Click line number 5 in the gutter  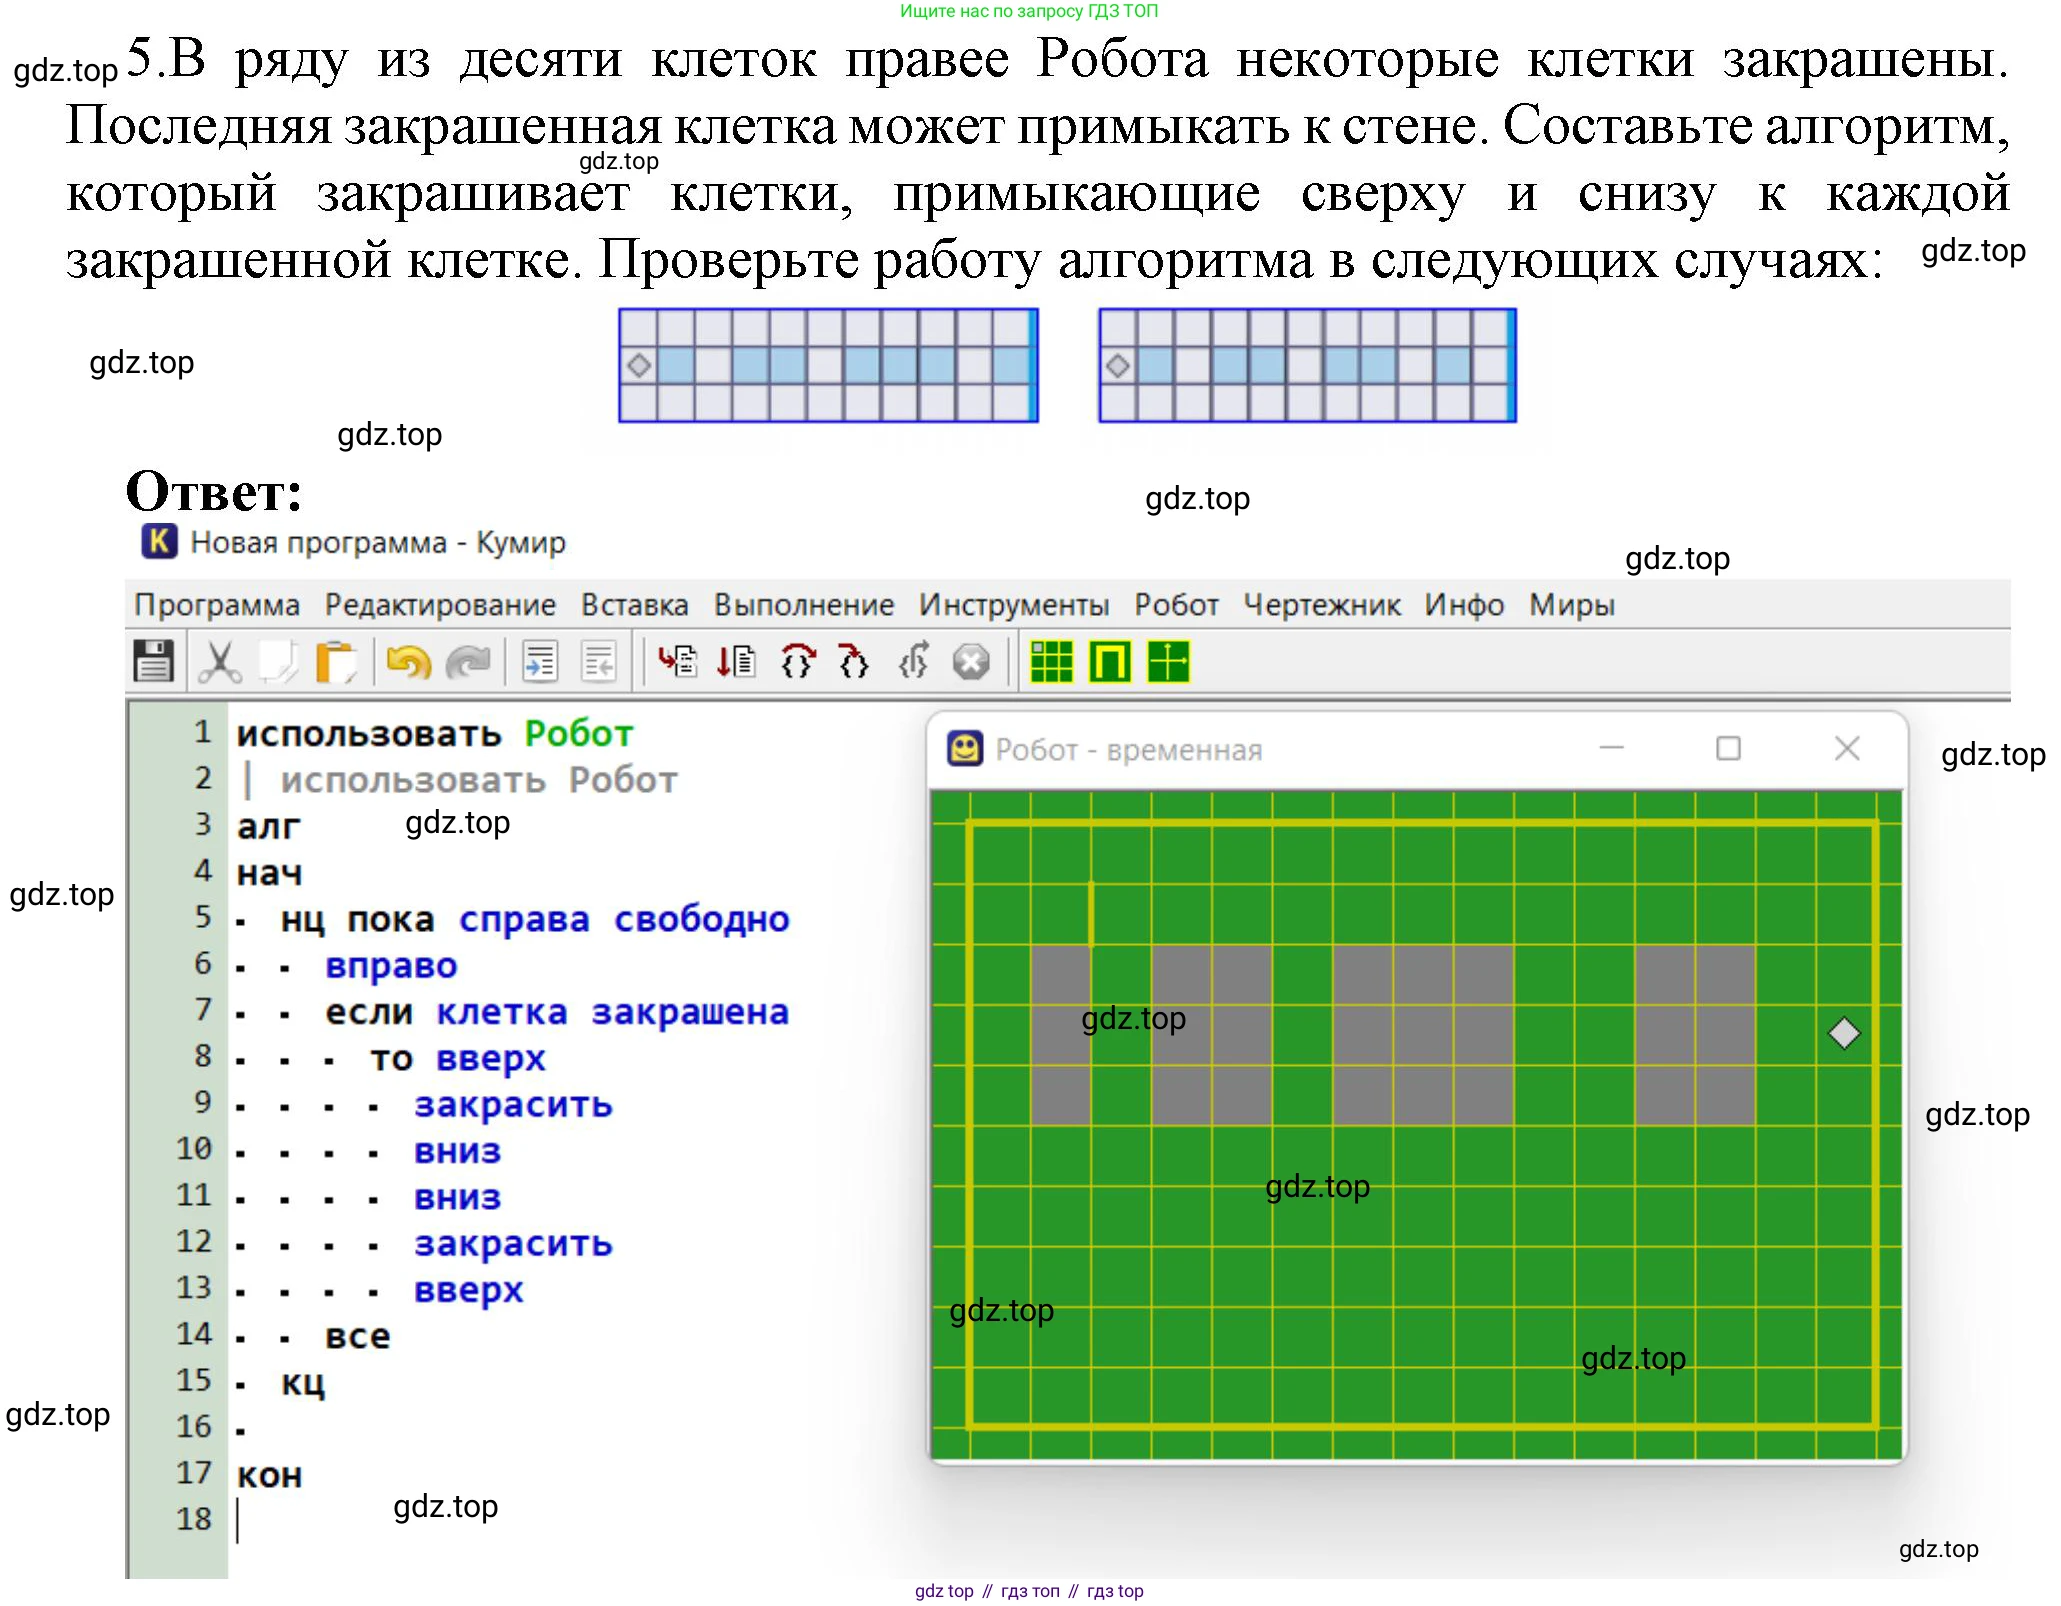click(x=203, y=916)
